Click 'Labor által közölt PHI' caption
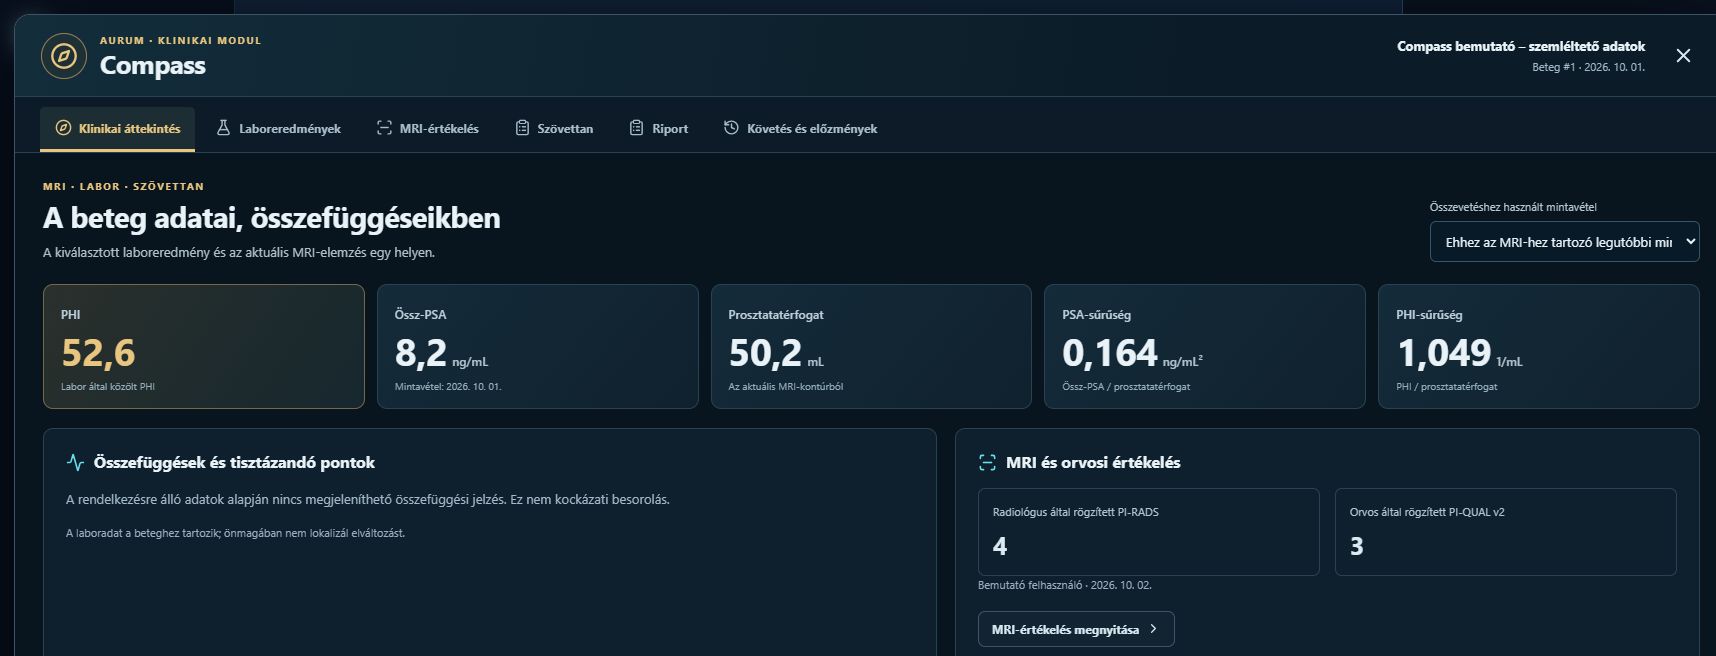1716x656 pixels. coord(108,386)
